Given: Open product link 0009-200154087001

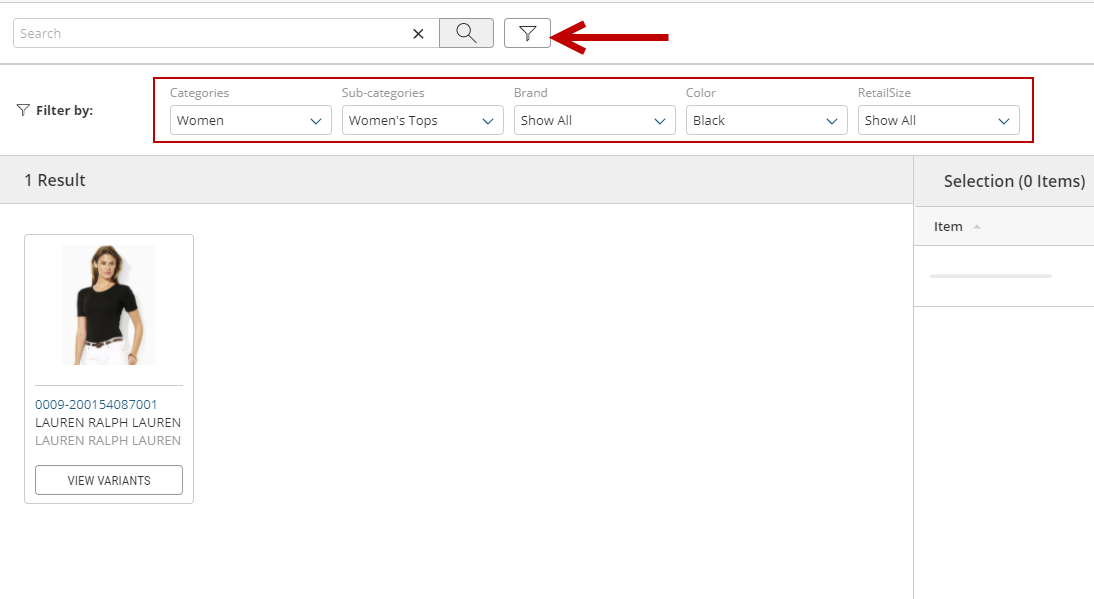Looking at the screenshot, I should point(96,404).
